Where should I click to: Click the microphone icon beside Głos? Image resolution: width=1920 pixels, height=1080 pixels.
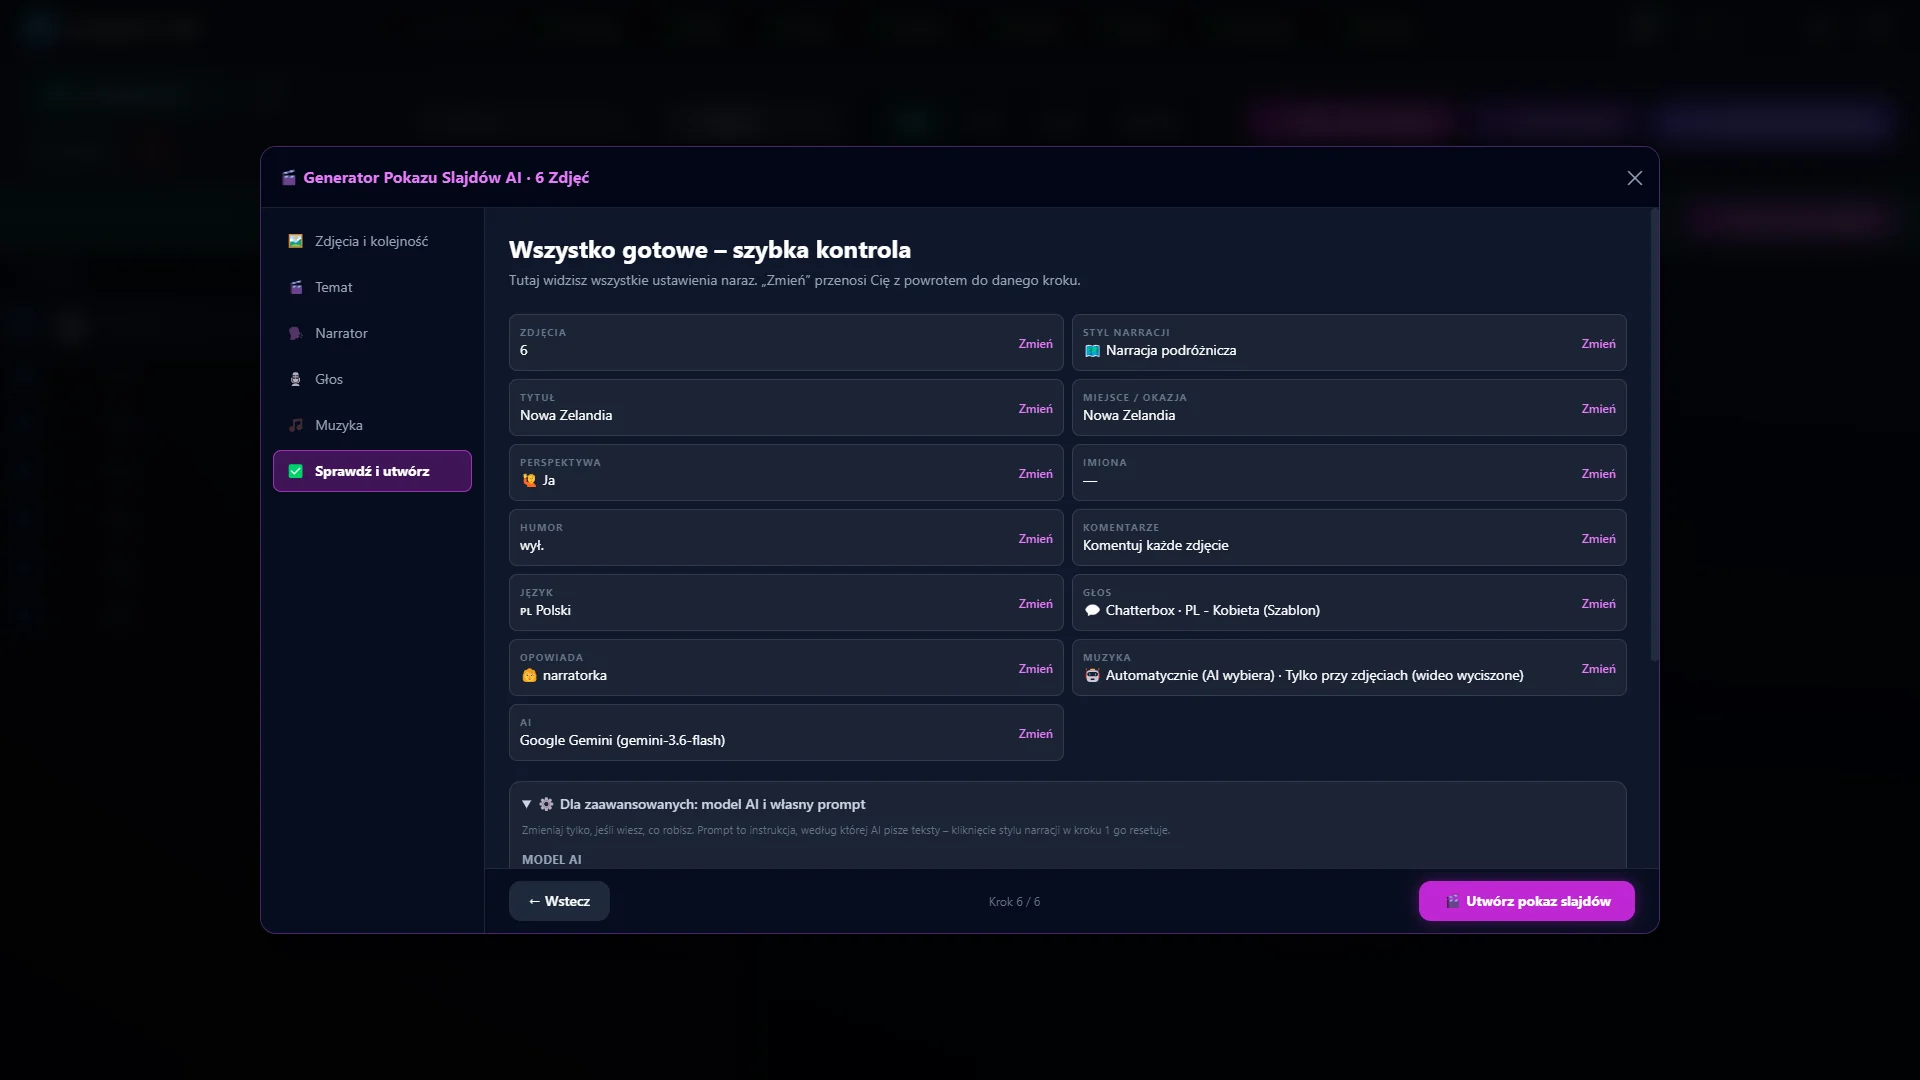pyautogui.click(x=295, y=379)
